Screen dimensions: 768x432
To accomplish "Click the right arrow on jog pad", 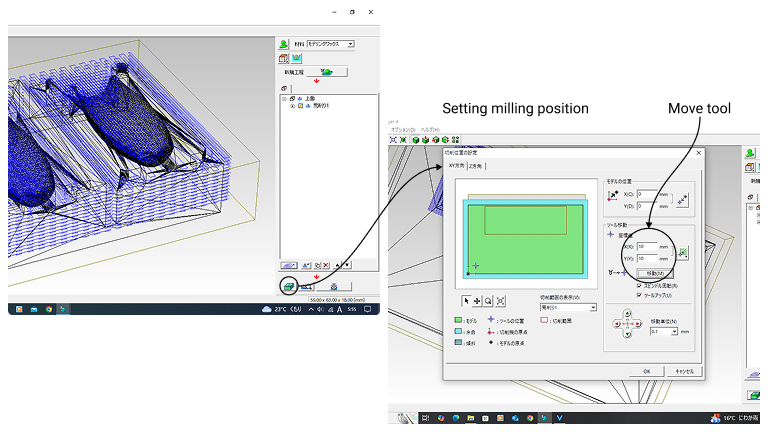I will tap(638, 324).
